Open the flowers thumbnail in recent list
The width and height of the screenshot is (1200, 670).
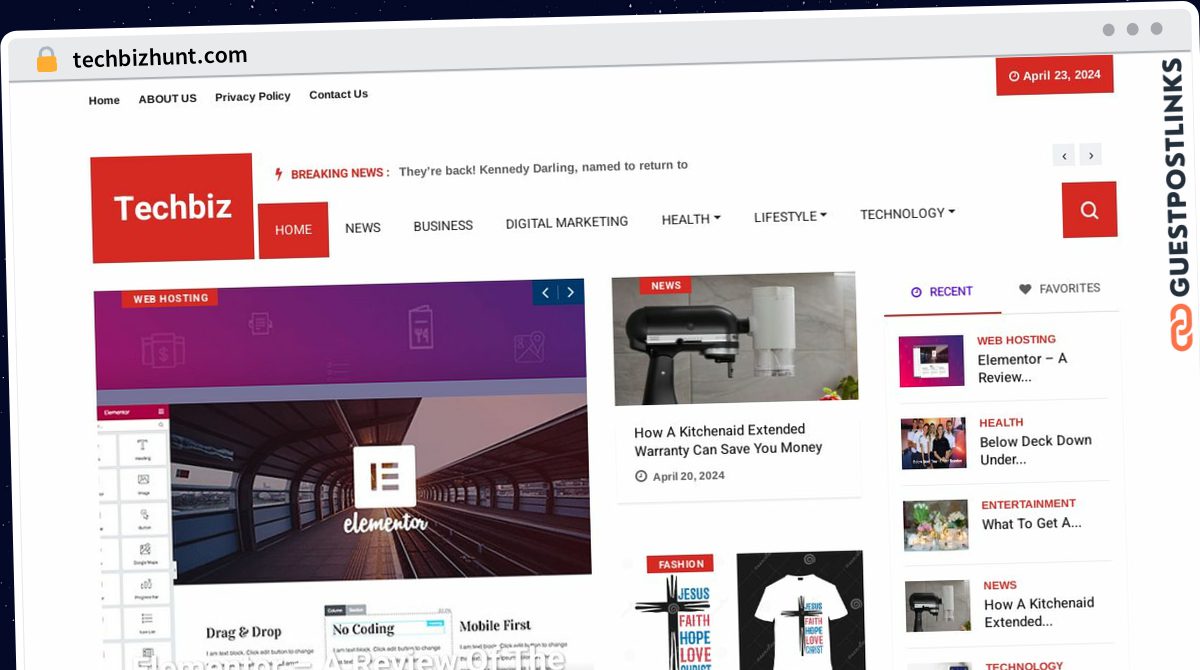936,525
